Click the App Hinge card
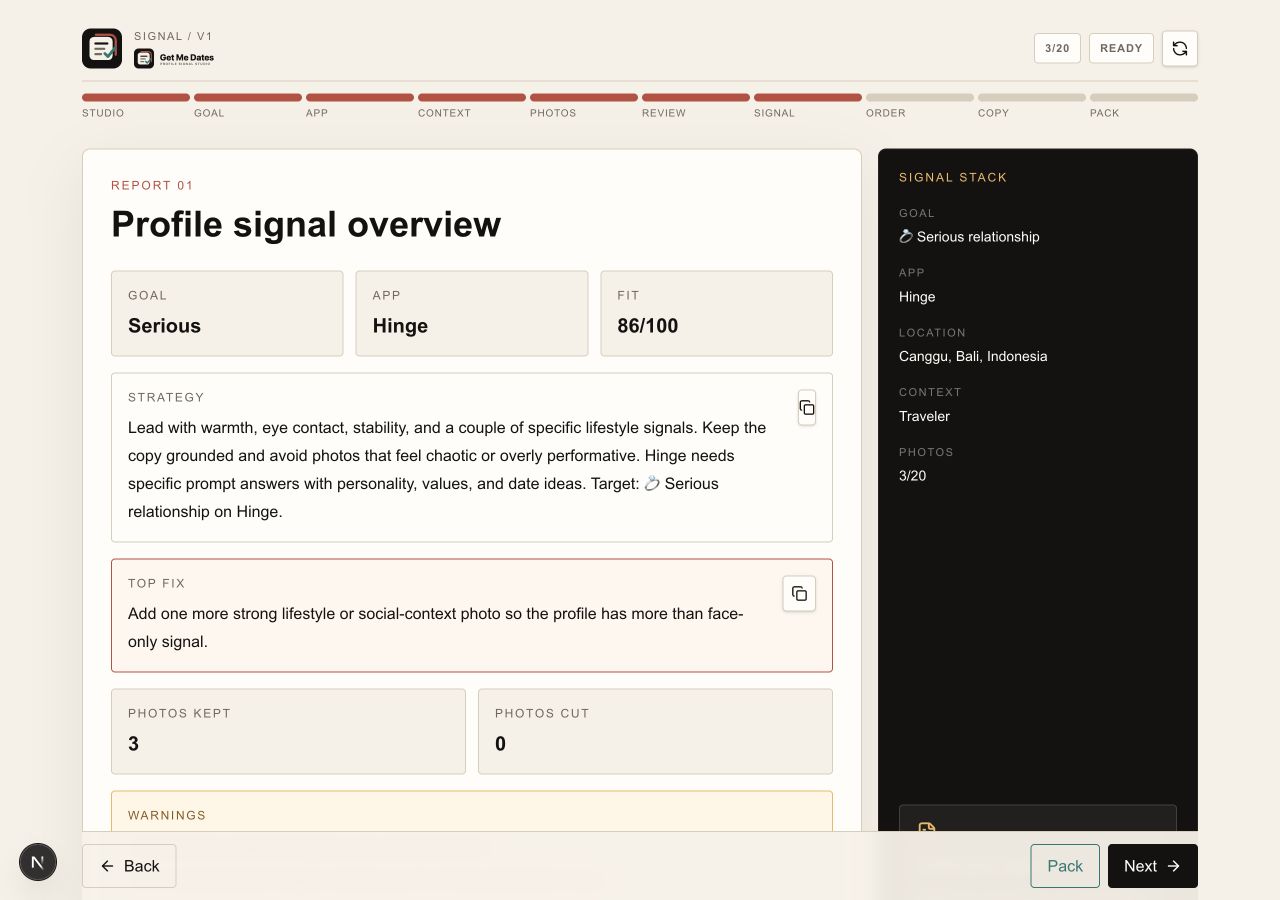1280x900 pixels. point(472,313)
